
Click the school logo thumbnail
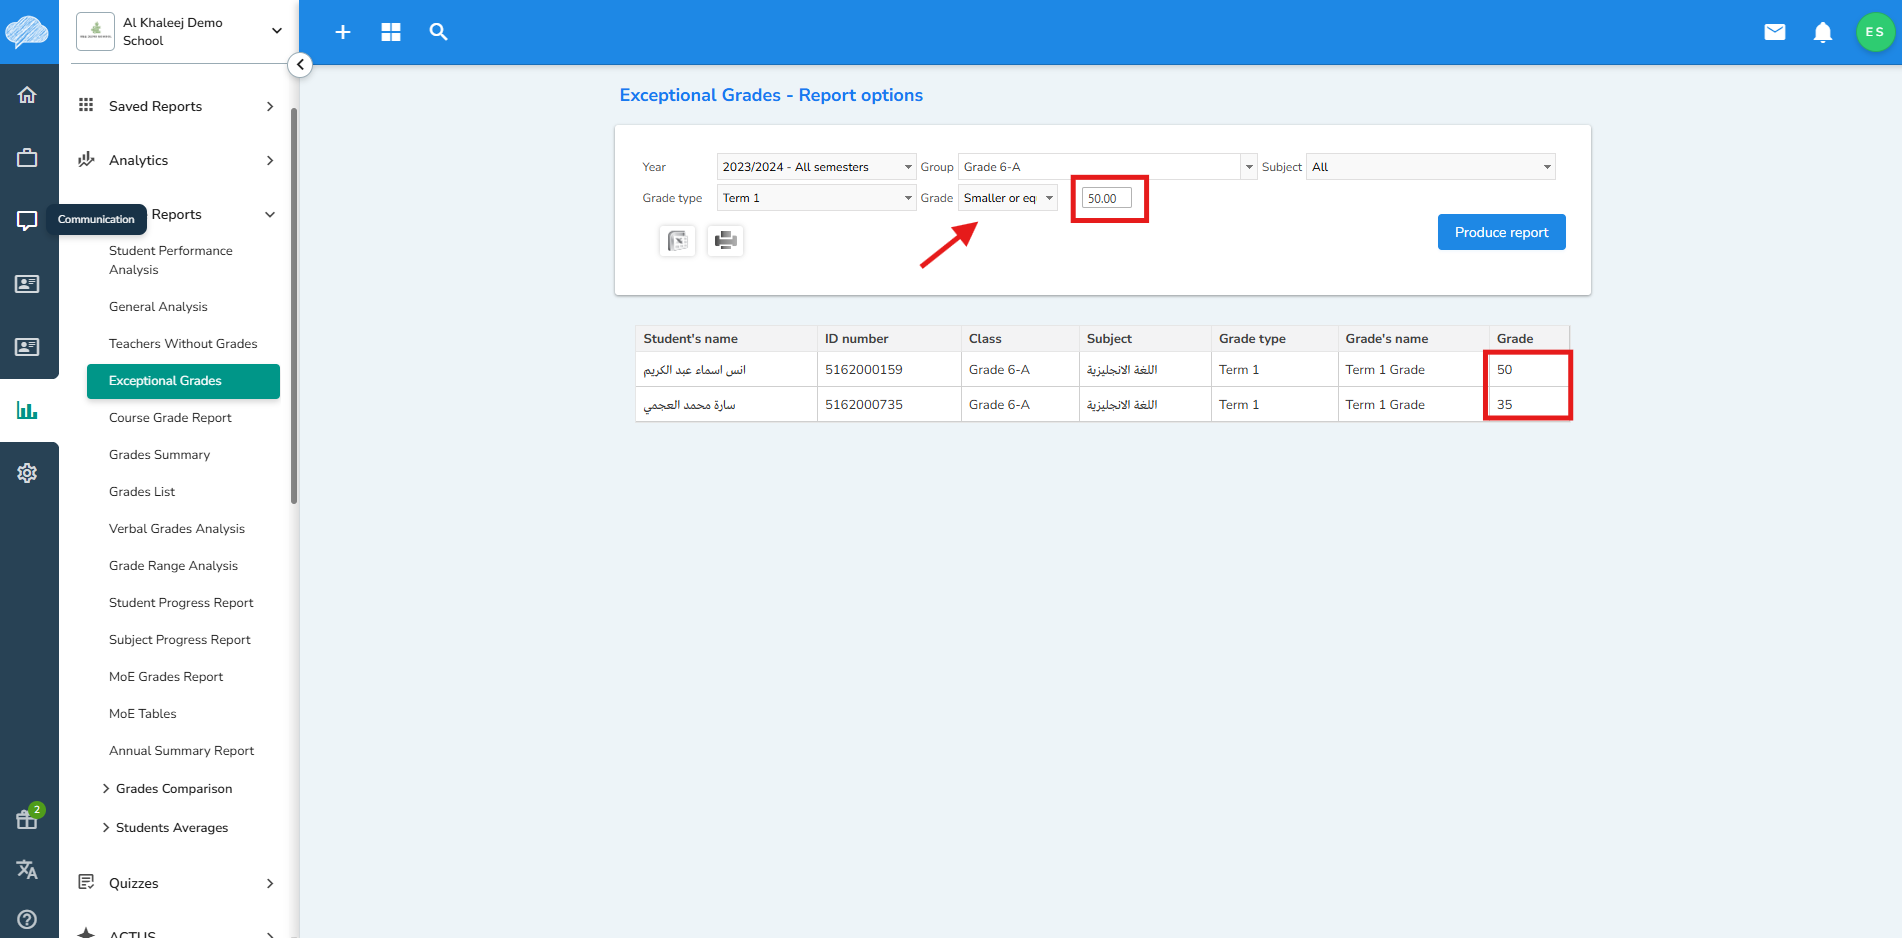coord(96,31)
